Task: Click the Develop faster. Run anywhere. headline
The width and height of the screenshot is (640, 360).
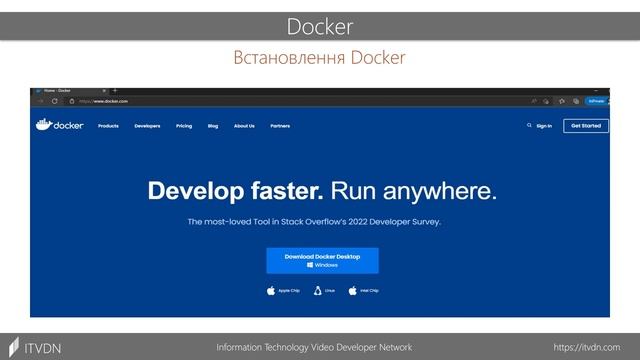Action: [322, 191]
